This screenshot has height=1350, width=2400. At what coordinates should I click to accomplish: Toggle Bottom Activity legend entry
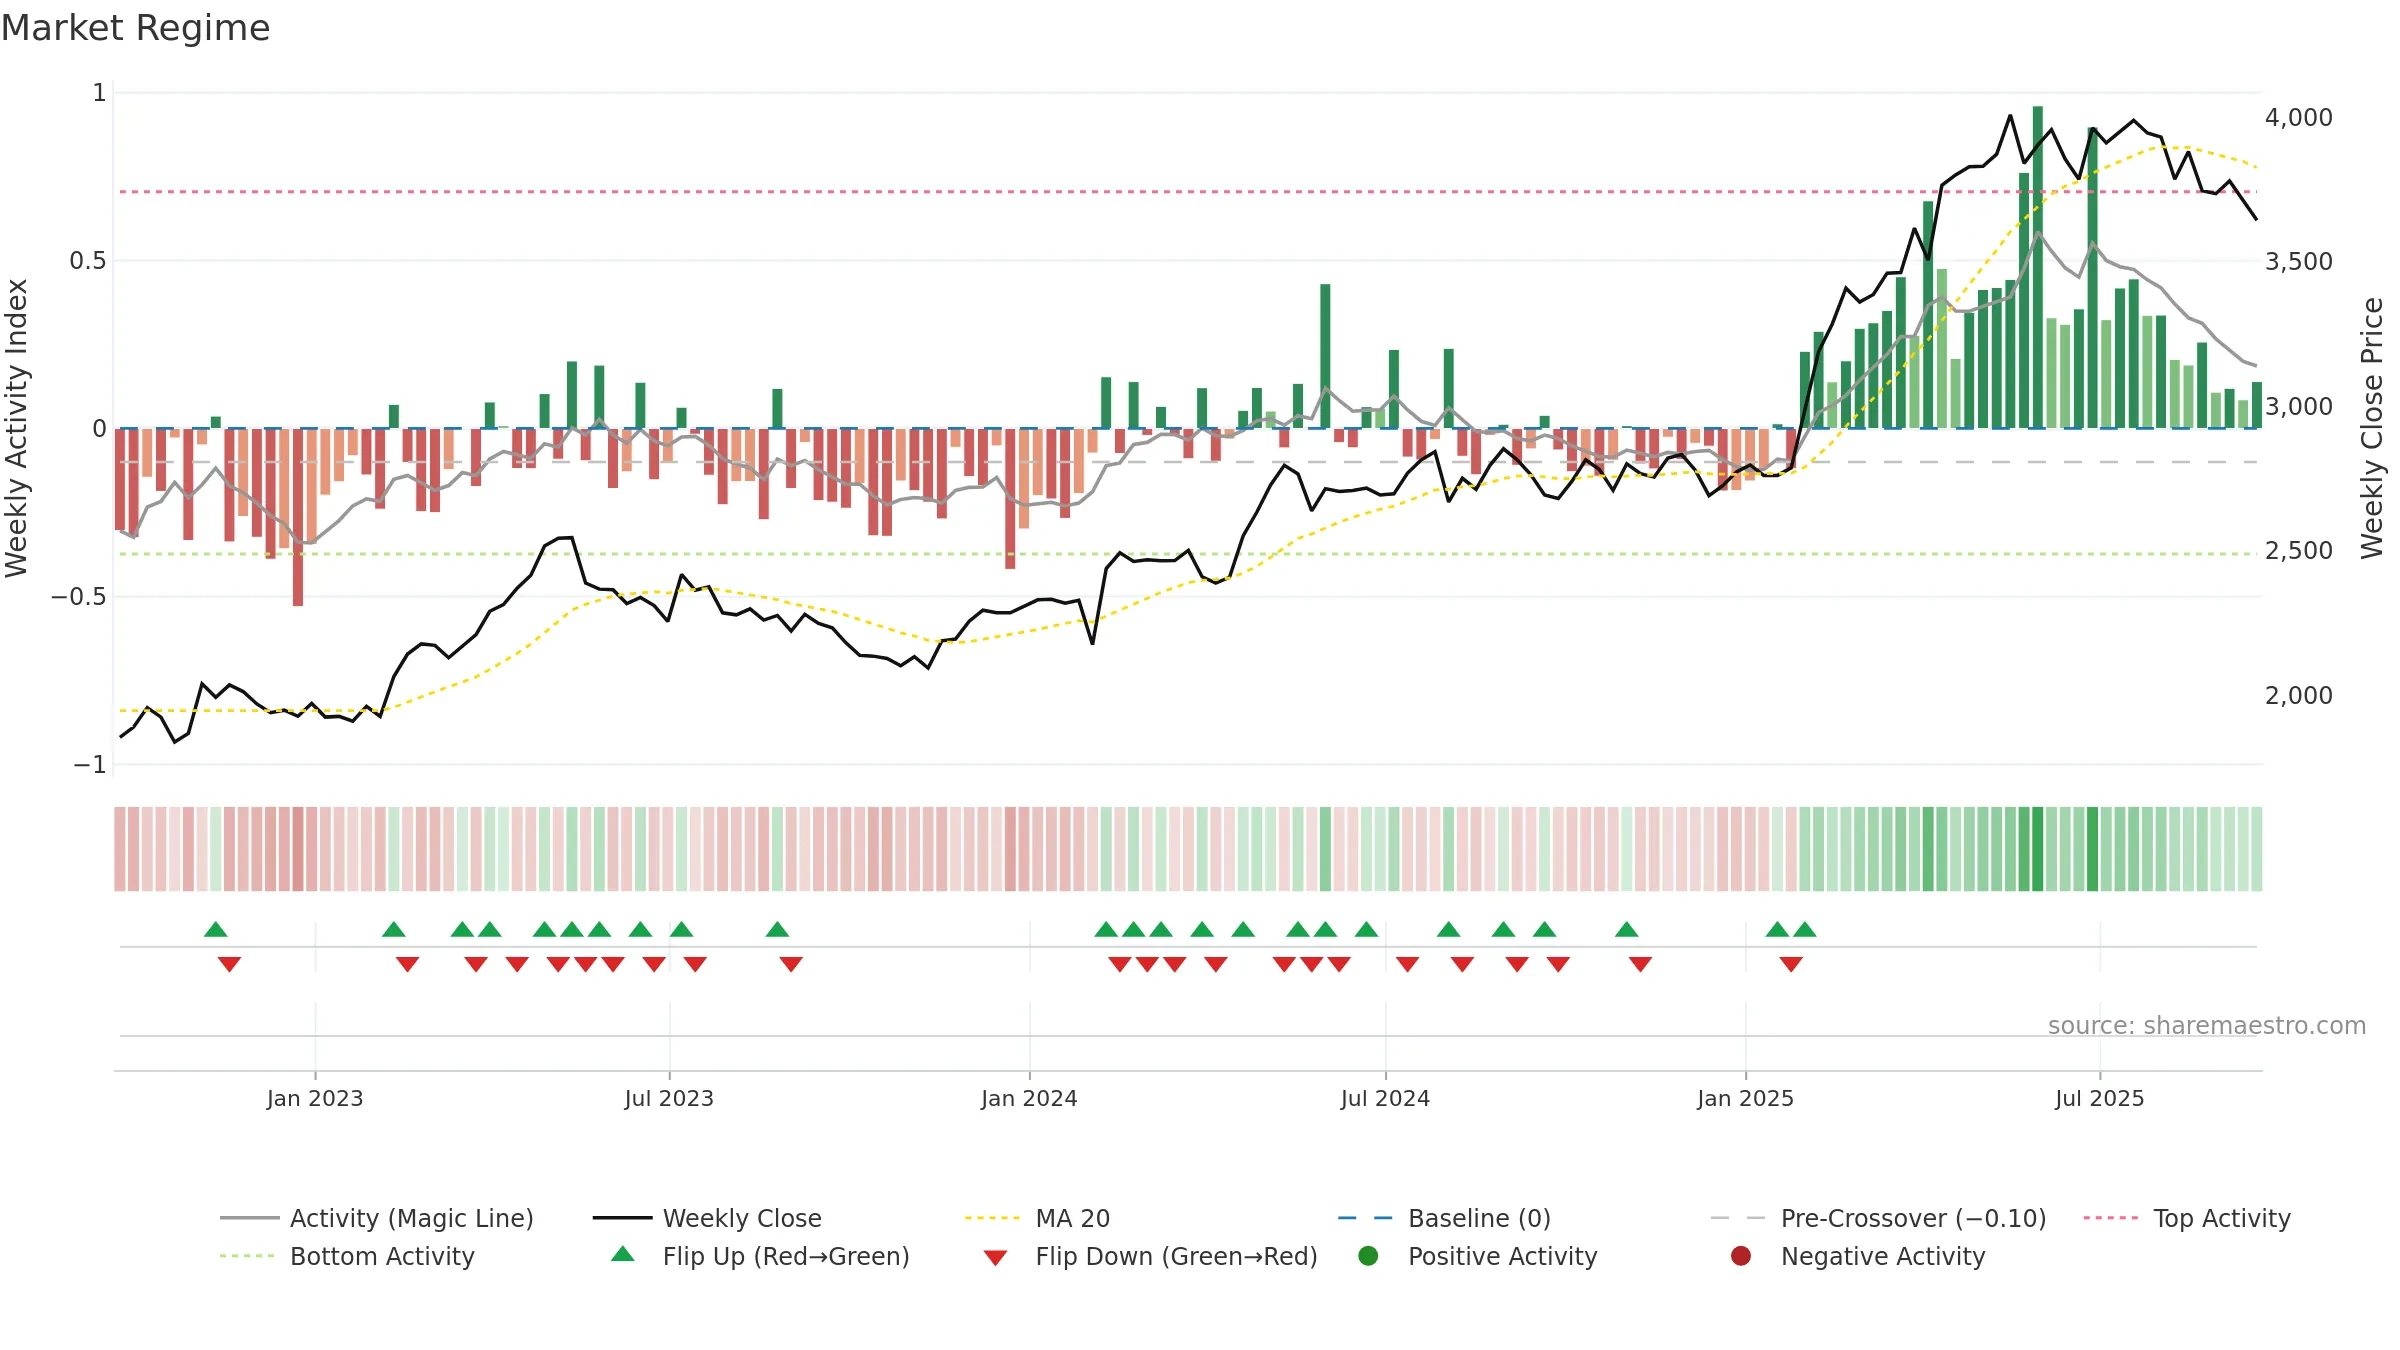click(x=347, y=1256)
